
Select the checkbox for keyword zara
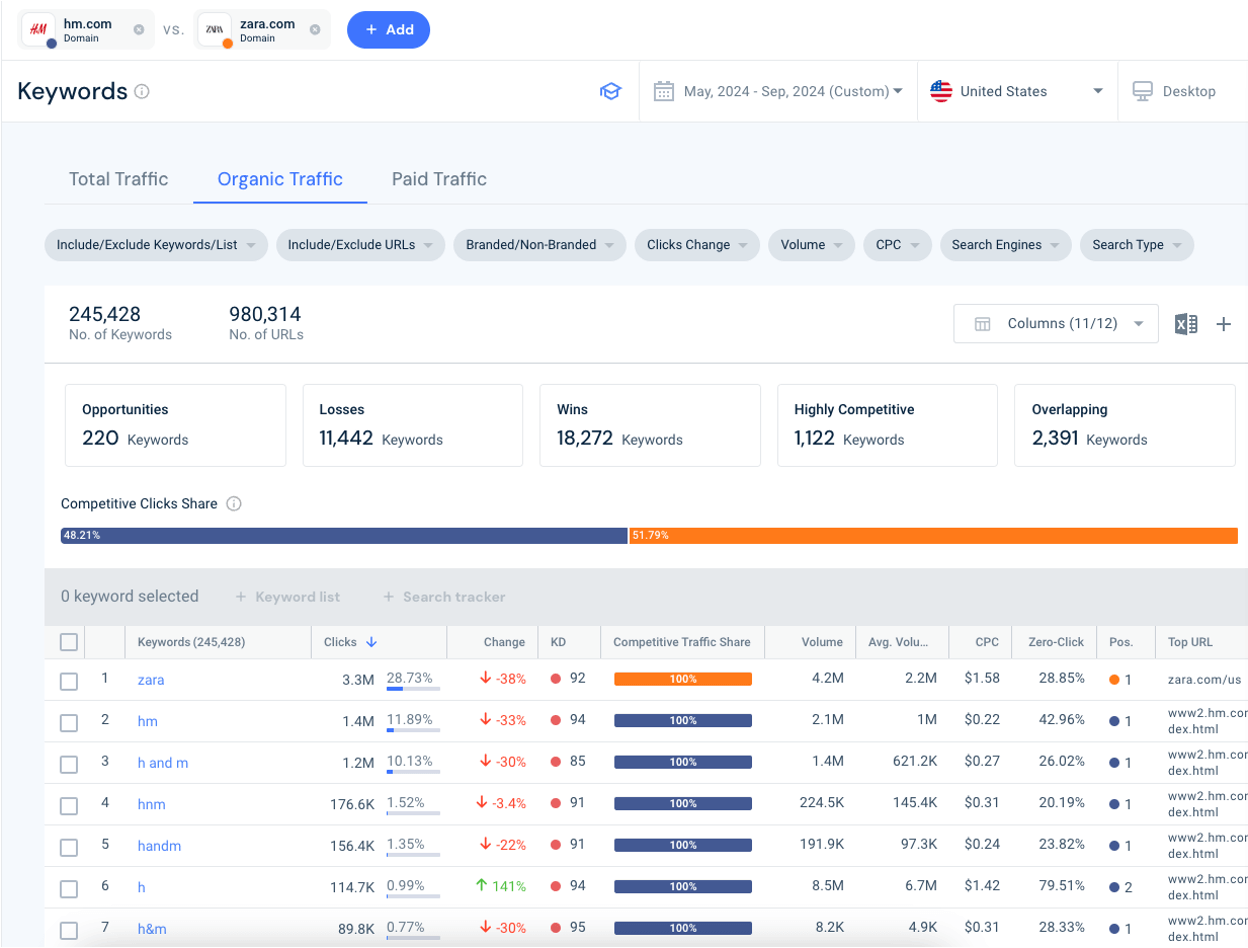coord(68,680)
